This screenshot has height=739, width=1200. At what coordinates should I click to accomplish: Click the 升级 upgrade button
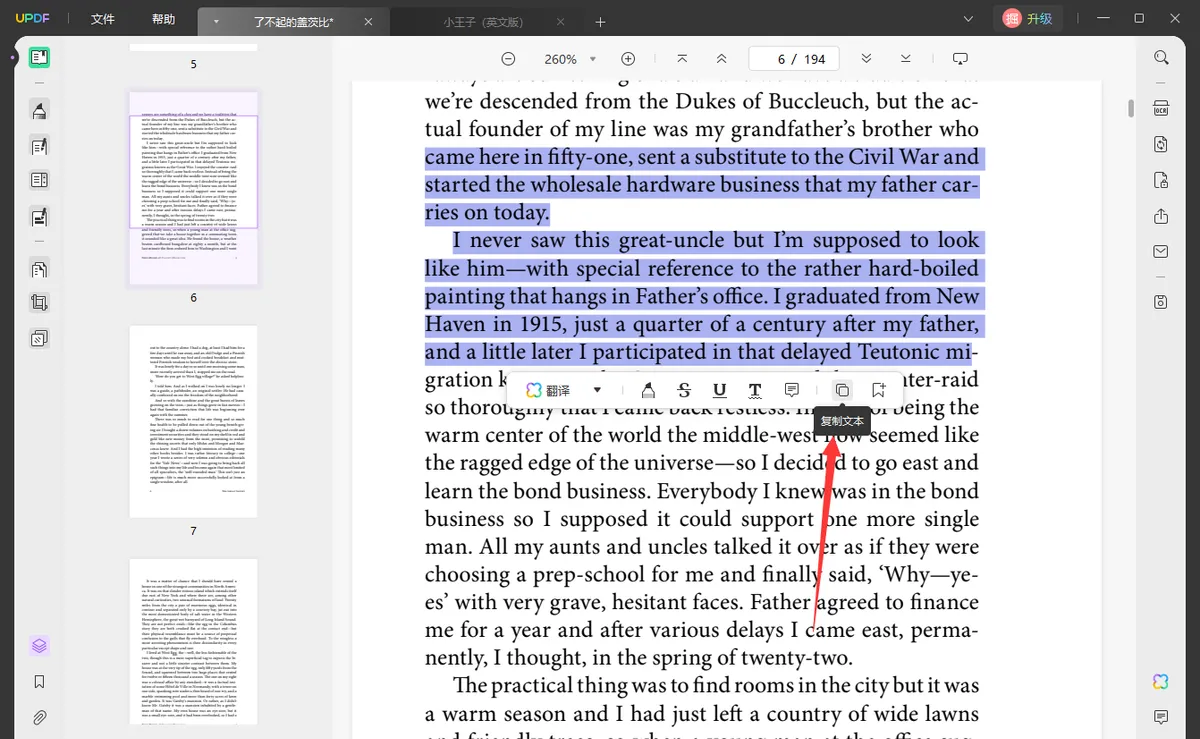[x=1027, y=19]
